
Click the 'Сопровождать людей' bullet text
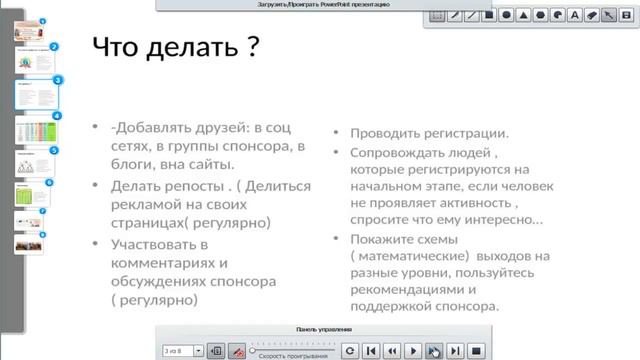tap(452, 186)
